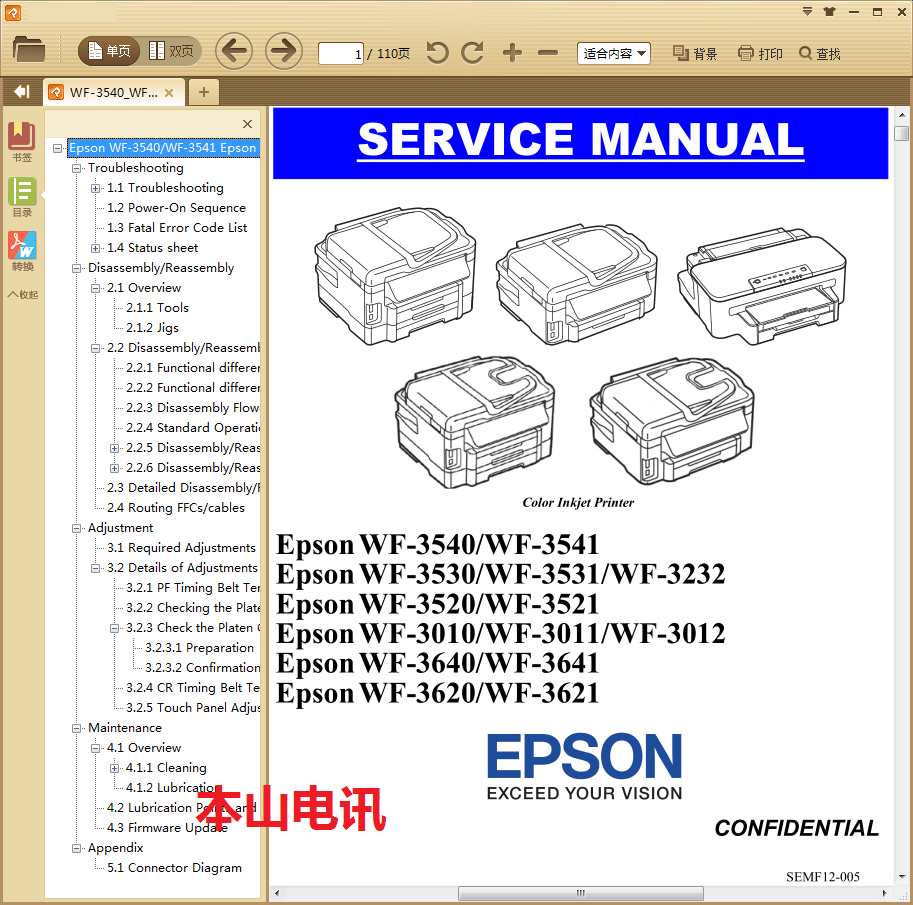Viewport: 913px width, 905px height.
Task: Collapse the Epson WF-3540/WF-3541 root node
Action: (x=57, y=148)
